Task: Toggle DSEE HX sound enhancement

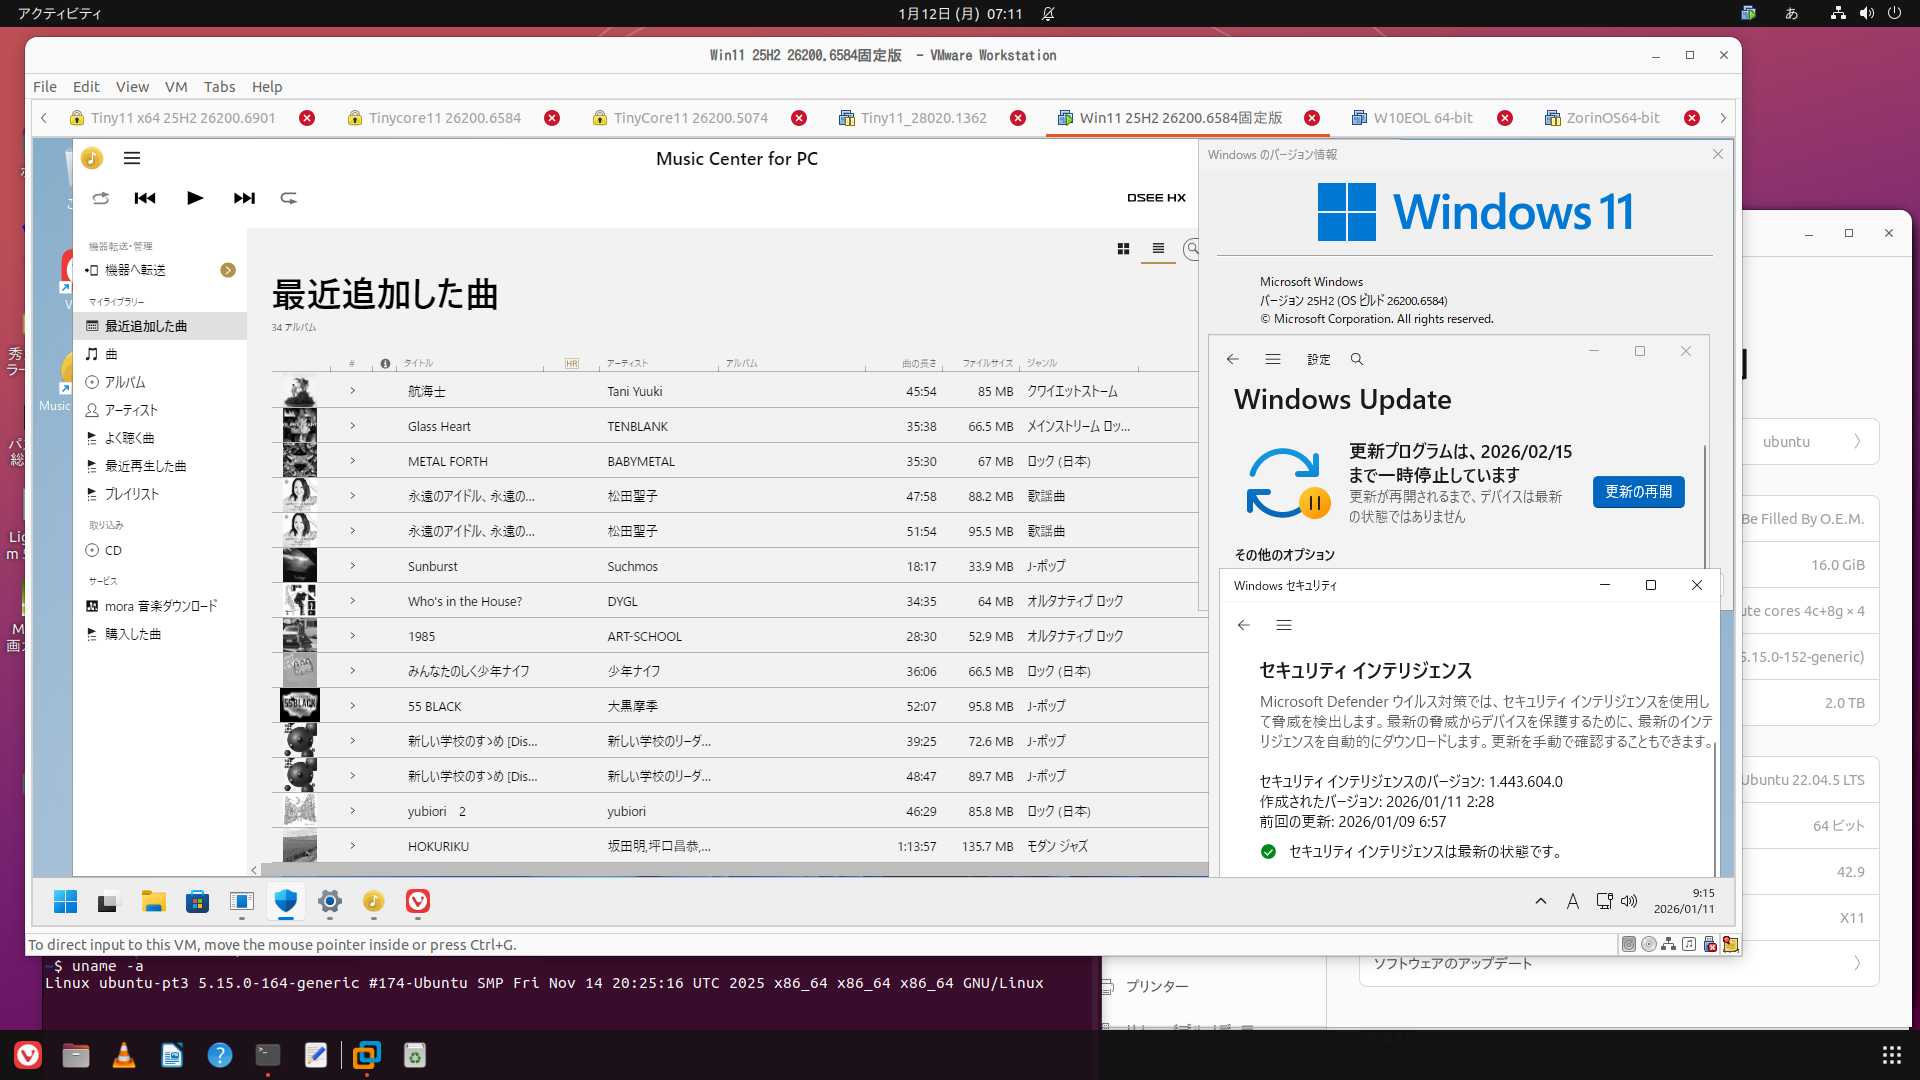Action: click(x=1156, y=198)
